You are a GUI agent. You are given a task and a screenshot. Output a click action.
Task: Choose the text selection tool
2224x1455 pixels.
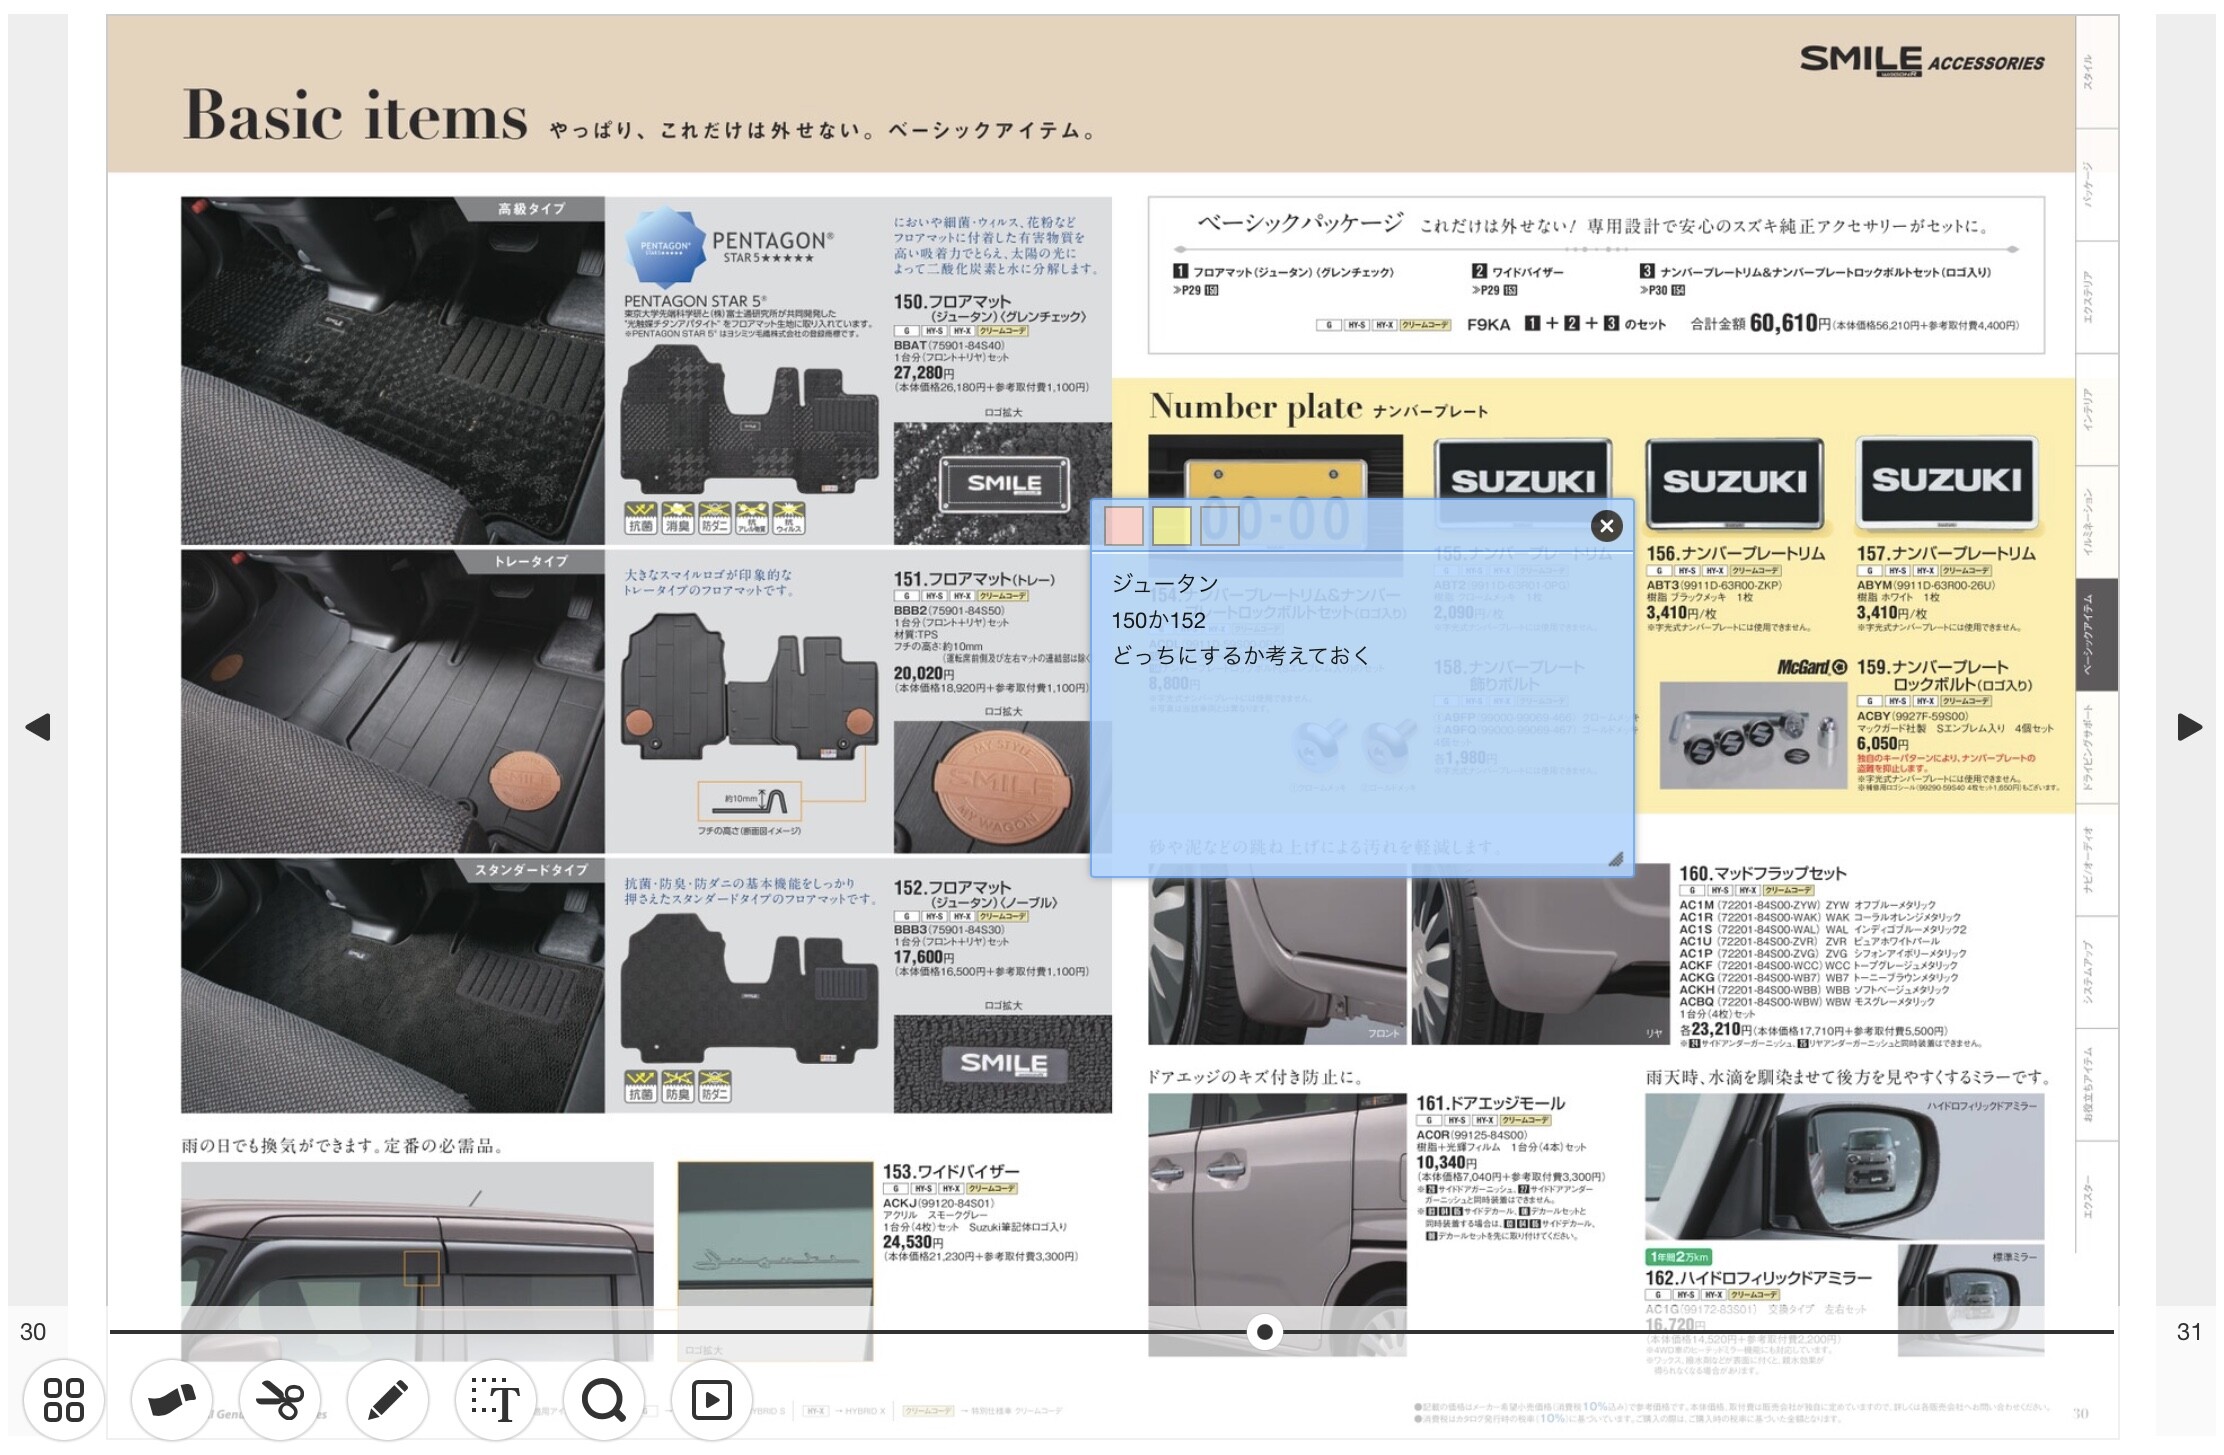[x=496, y=1399]
